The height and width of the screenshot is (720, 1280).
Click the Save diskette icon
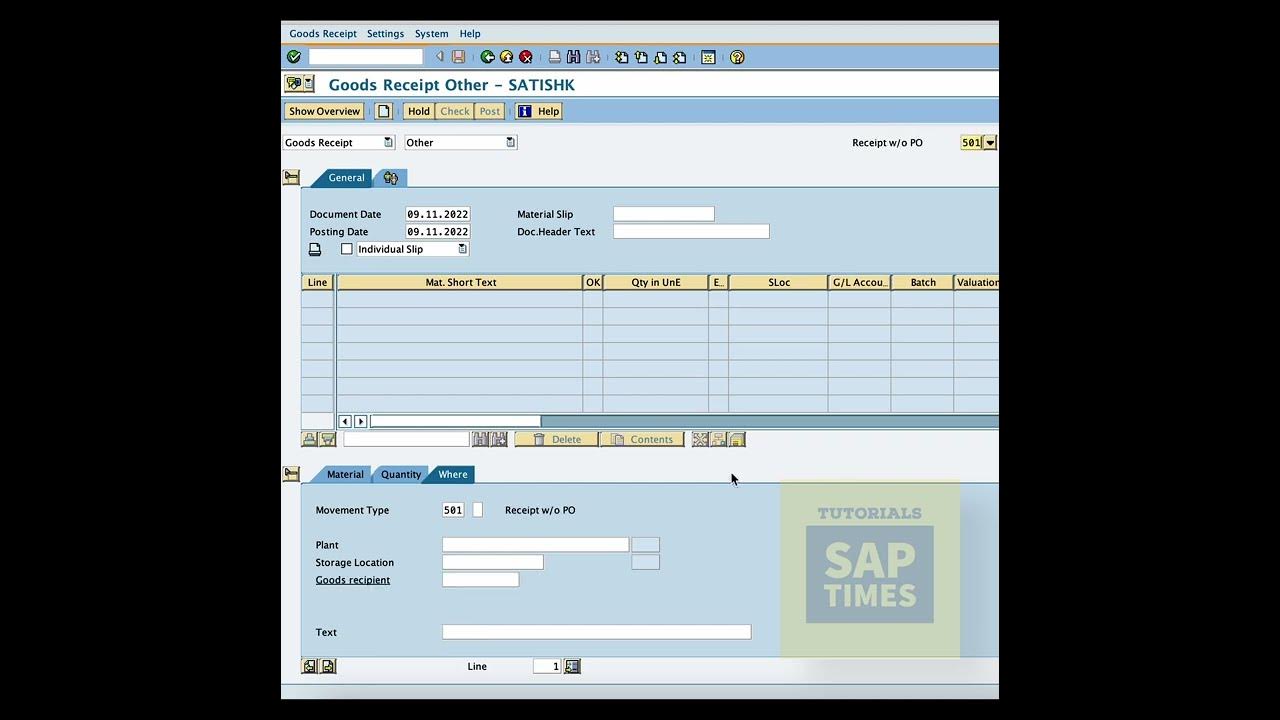click(458, 57)
